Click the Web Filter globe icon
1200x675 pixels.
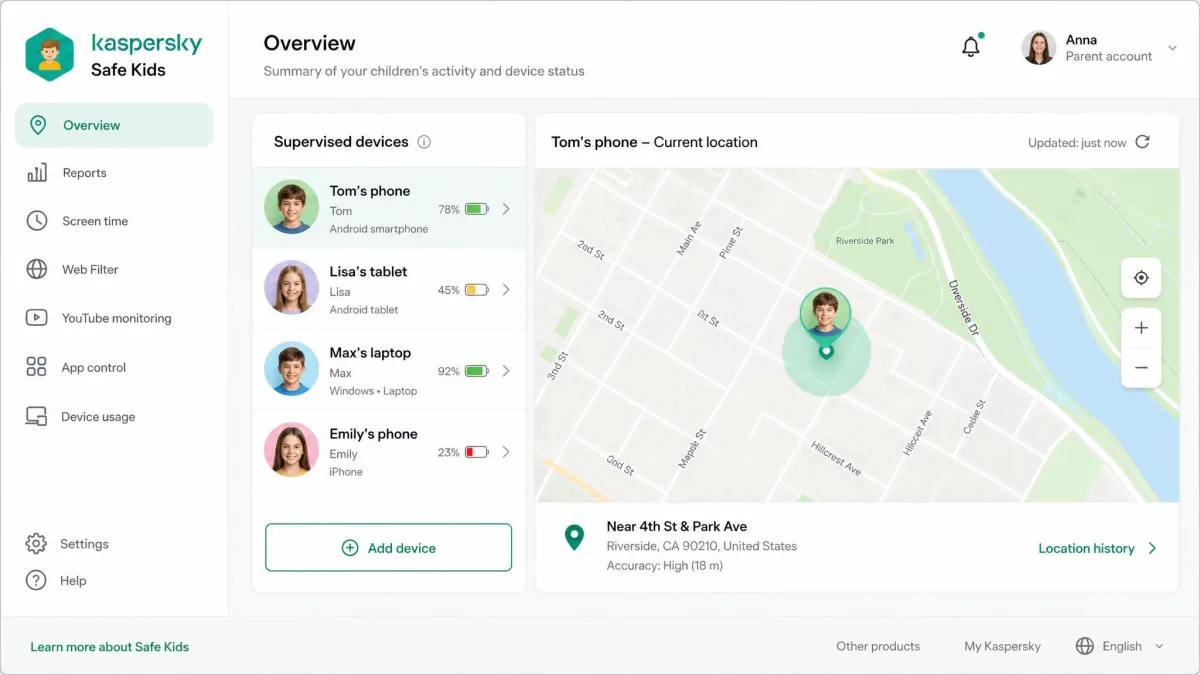[x=37, y=269]
